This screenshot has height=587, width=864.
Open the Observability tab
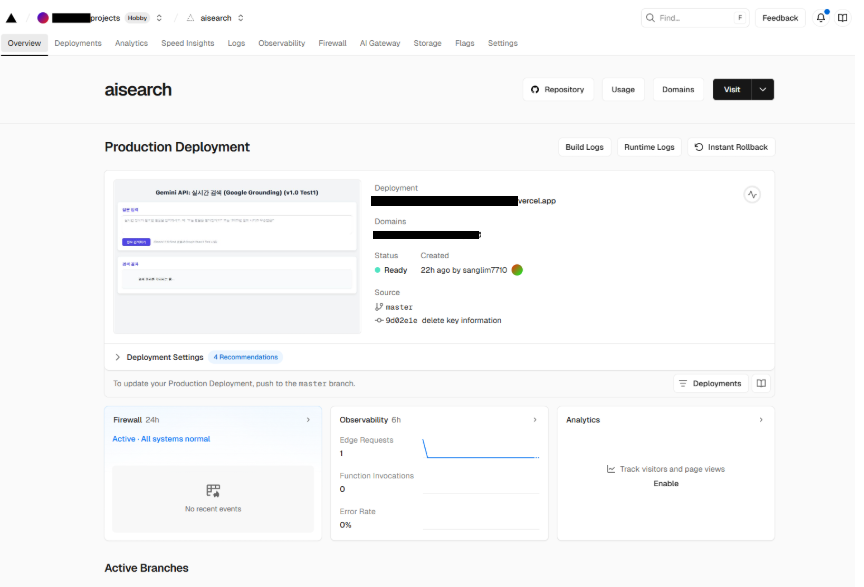pos(282,43)
